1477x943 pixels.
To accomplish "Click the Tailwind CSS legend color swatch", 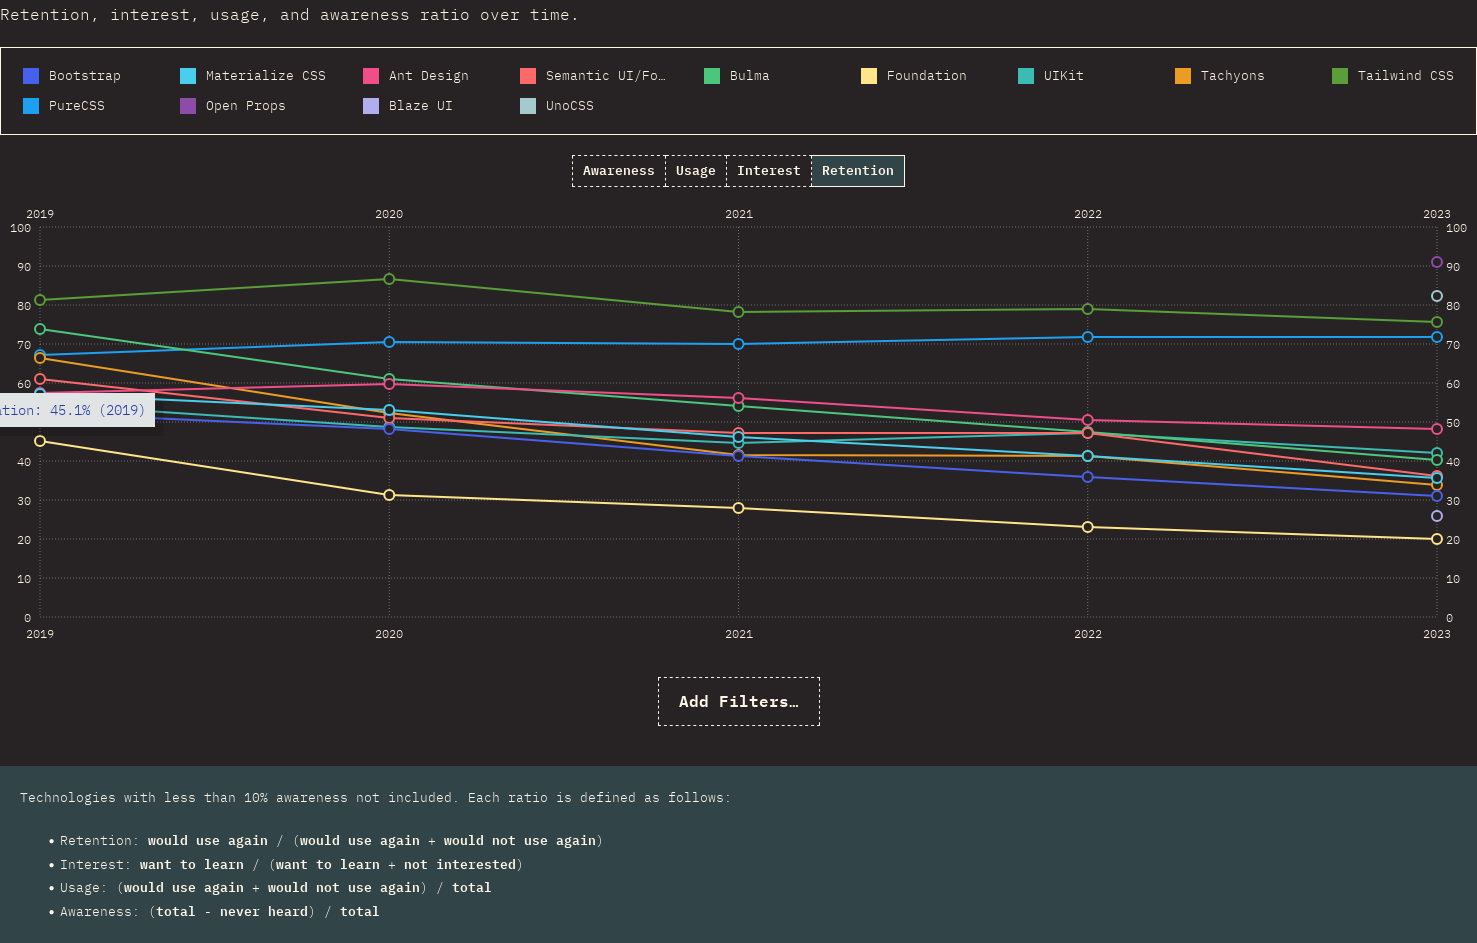I will coord(1340,76).
